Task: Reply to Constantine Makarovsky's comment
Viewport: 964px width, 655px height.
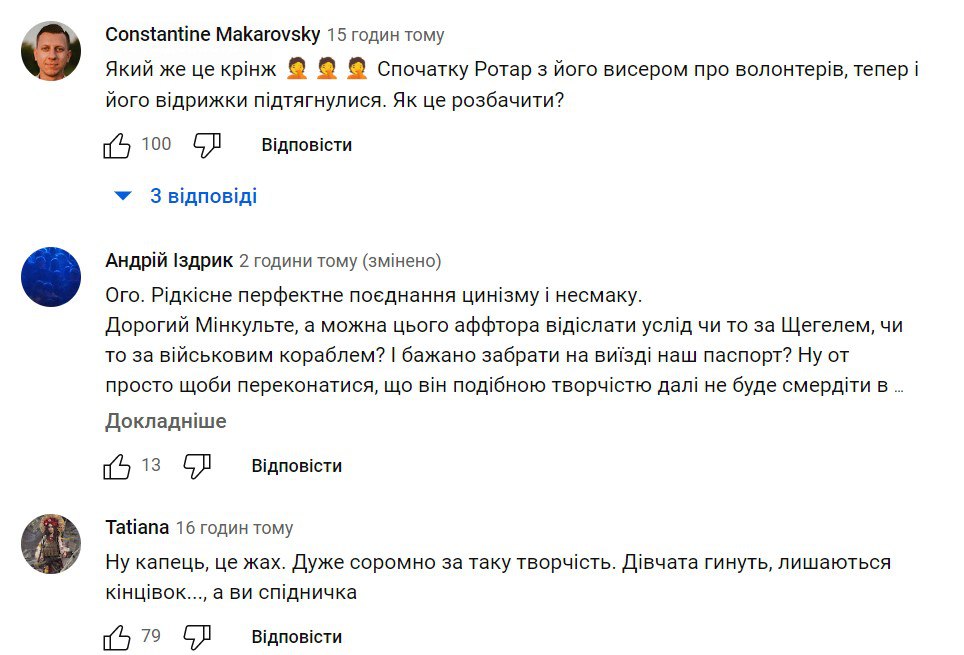Action: pyautogui.click(x=306, y=145)
